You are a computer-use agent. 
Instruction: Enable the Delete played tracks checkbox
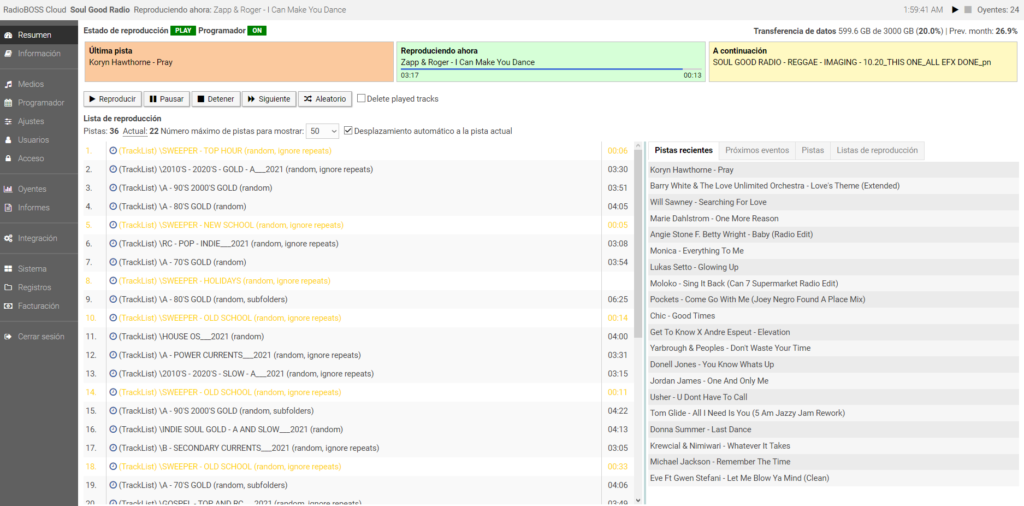(x=362, y=99)
